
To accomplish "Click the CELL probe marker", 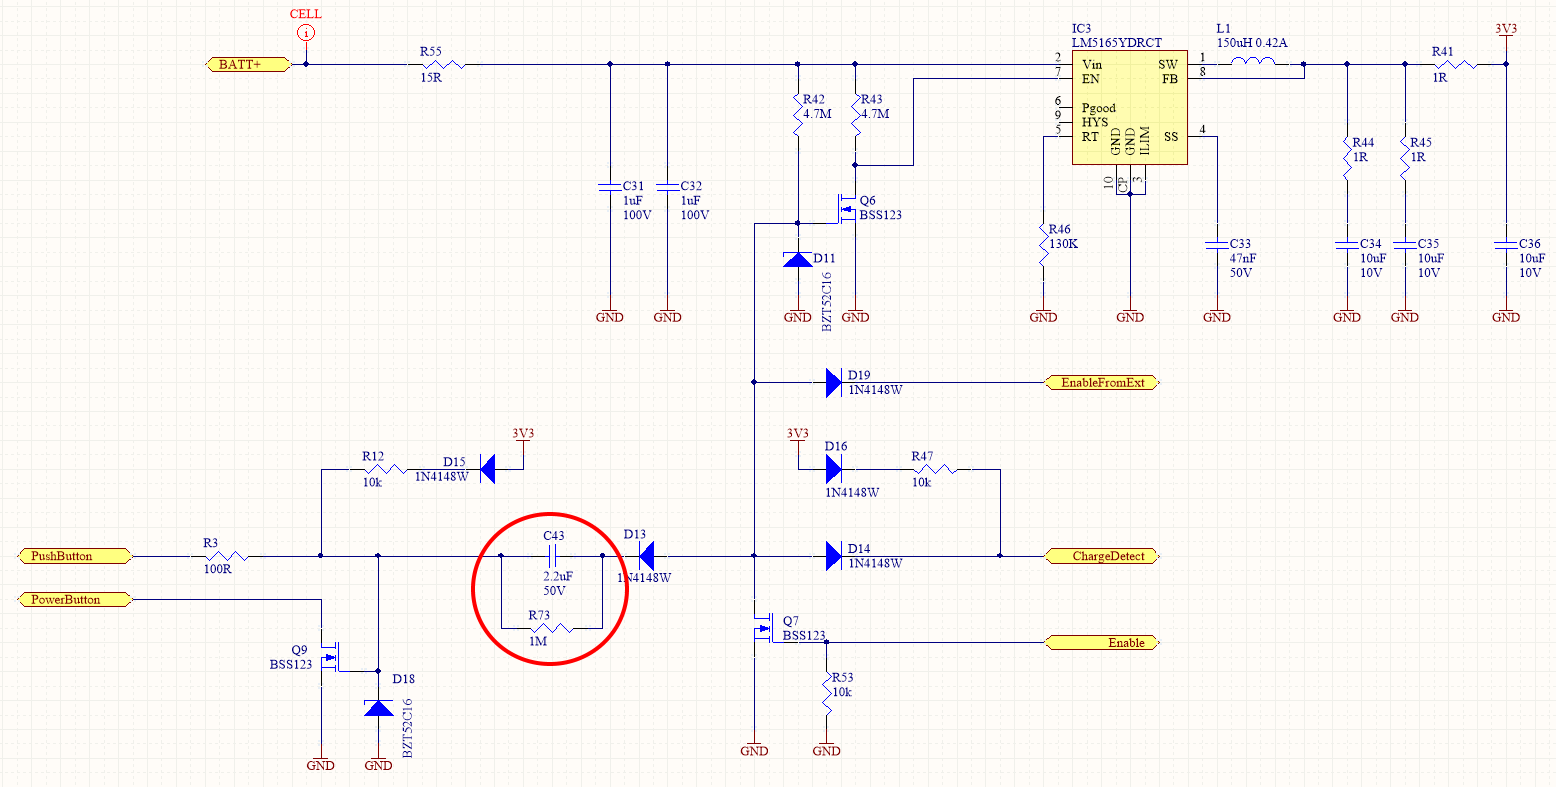I will click(306, 34).
